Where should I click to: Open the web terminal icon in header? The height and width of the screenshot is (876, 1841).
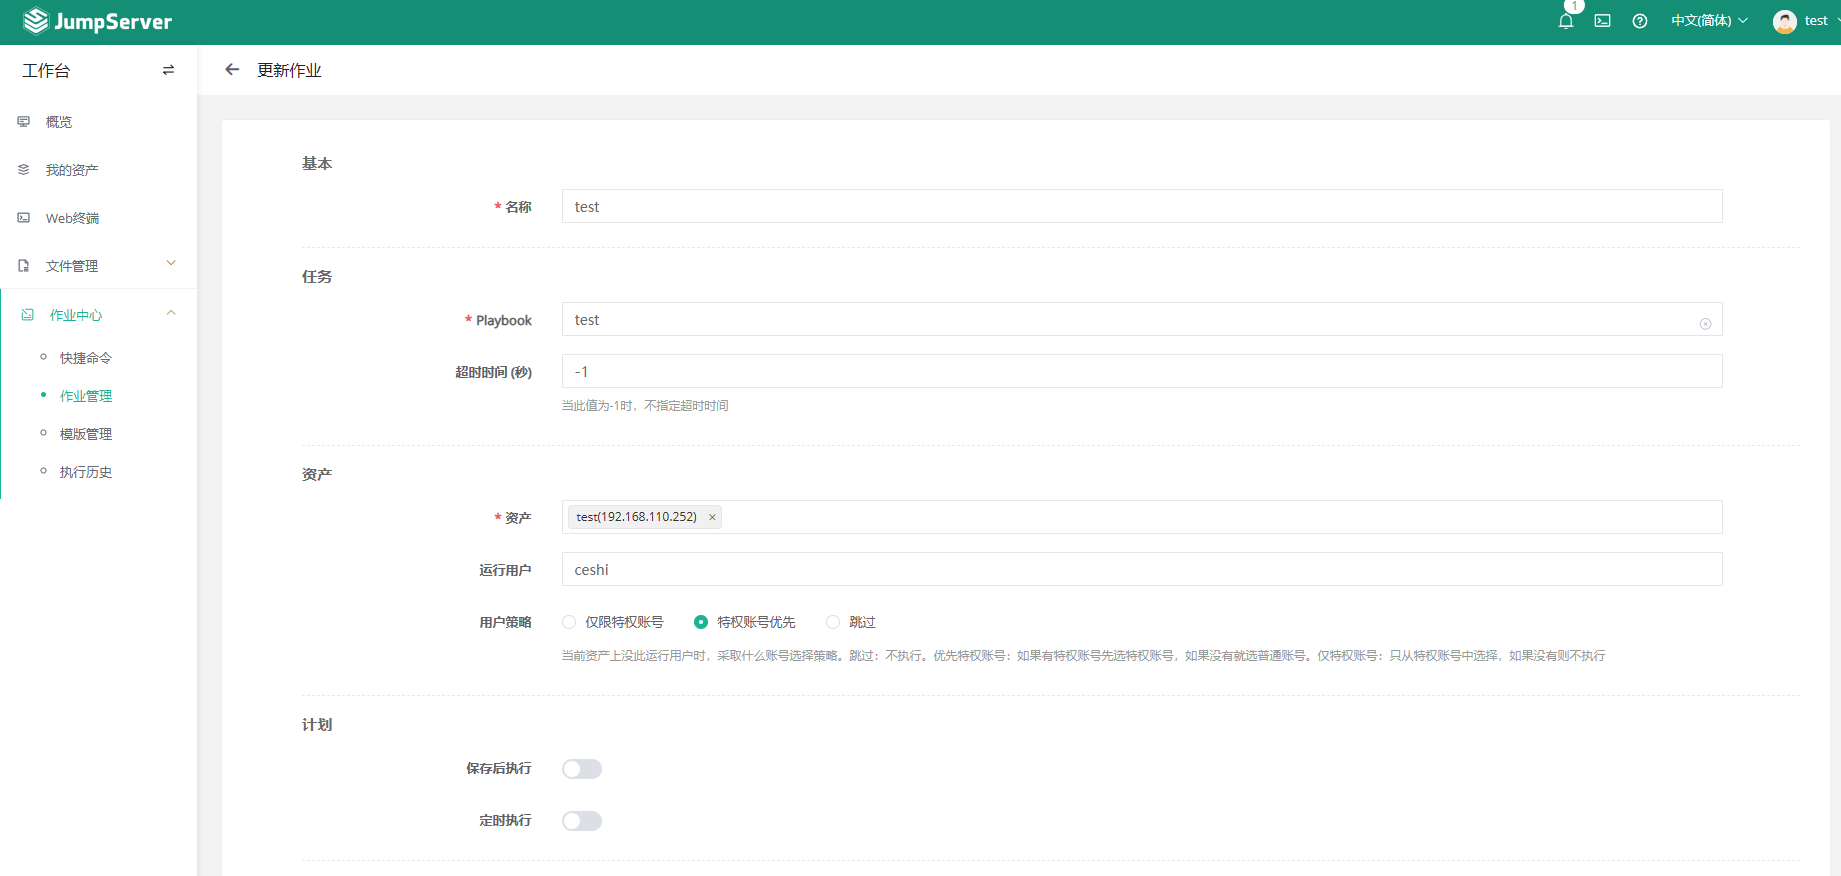1602,21
